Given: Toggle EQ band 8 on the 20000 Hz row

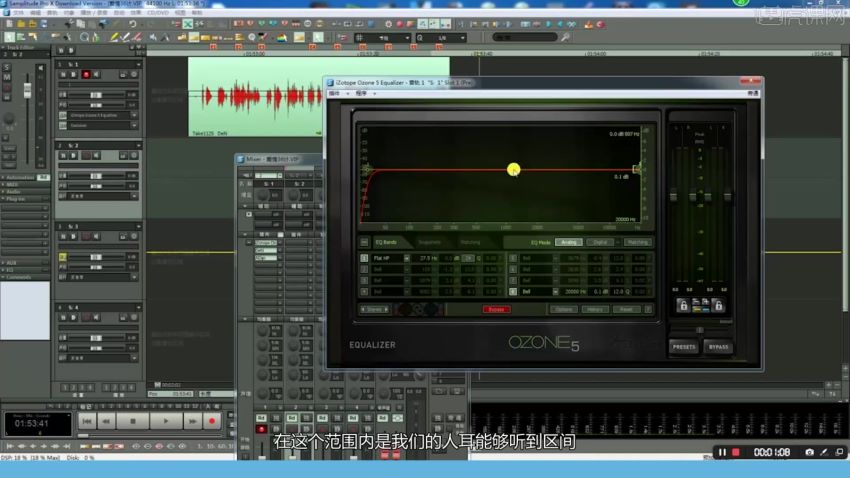Looking at the screenshot, I should (513, 292).
